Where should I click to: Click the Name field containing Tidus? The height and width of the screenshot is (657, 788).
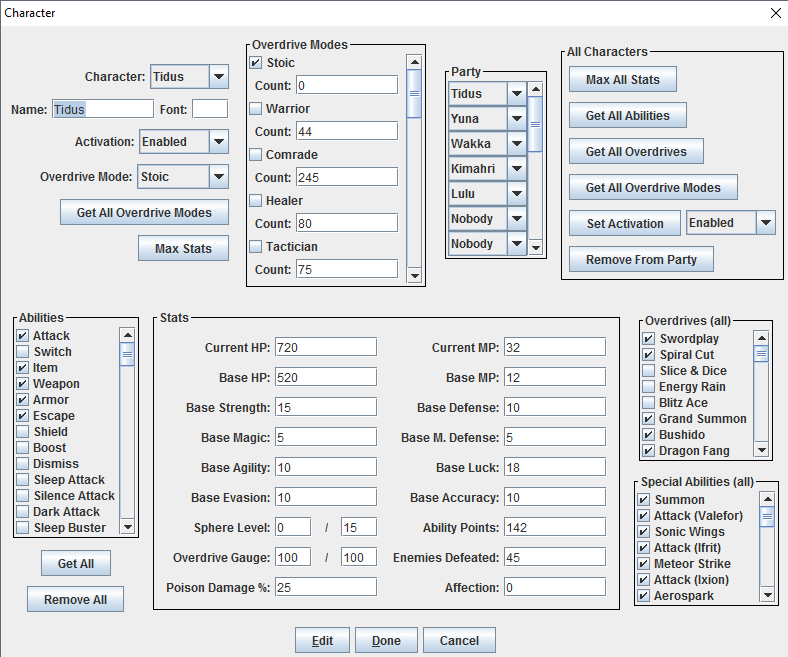click(x=103, y=109)
